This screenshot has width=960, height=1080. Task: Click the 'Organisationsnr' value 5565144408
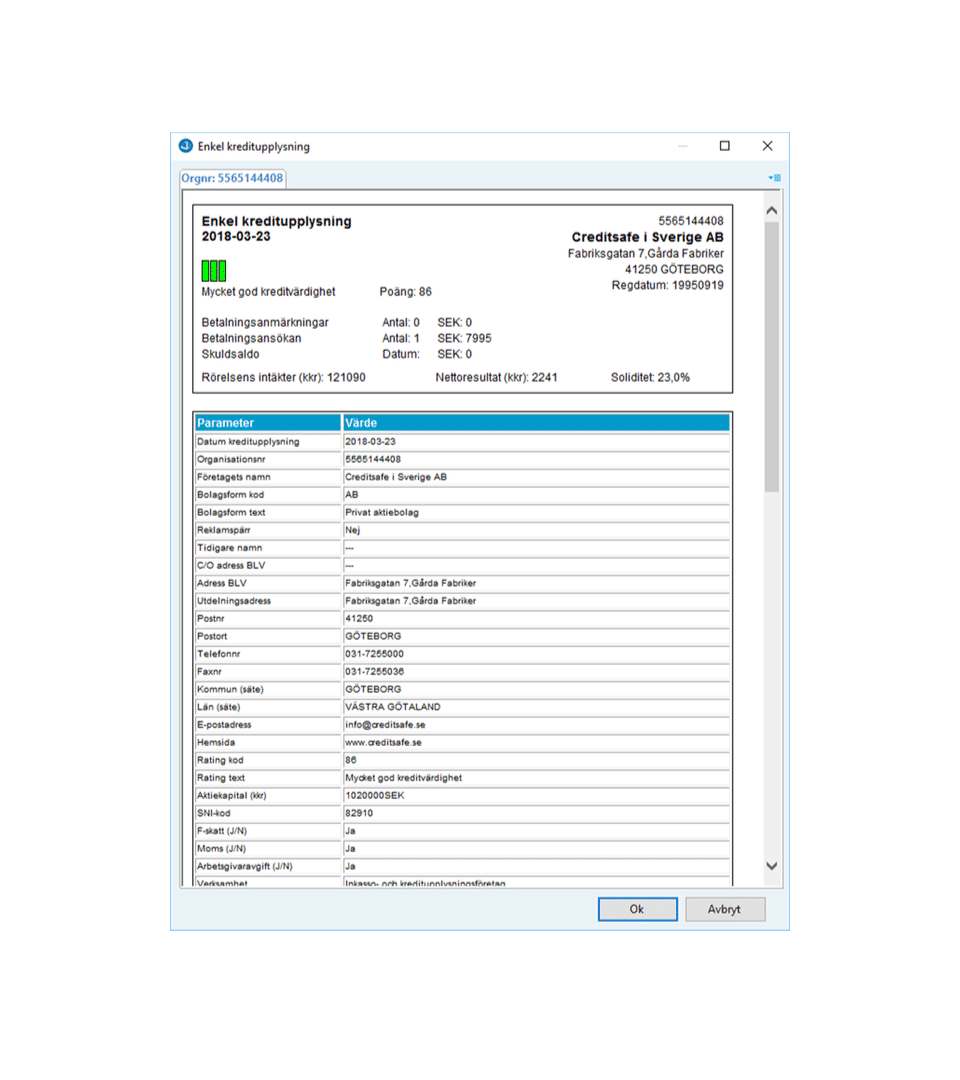coord(536,459)
